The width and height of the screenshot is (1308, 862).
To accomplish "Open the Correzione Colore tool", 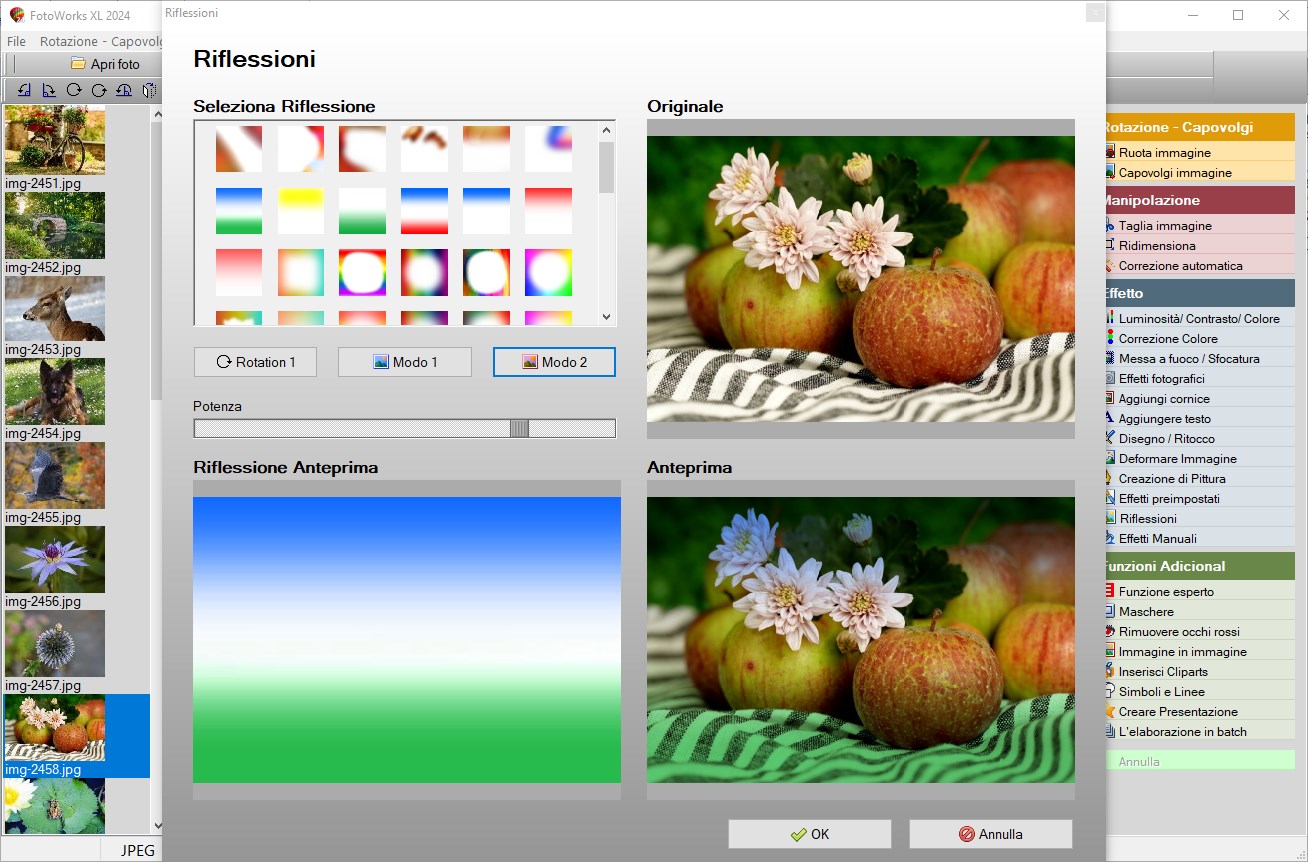I will click(1198, 338).
